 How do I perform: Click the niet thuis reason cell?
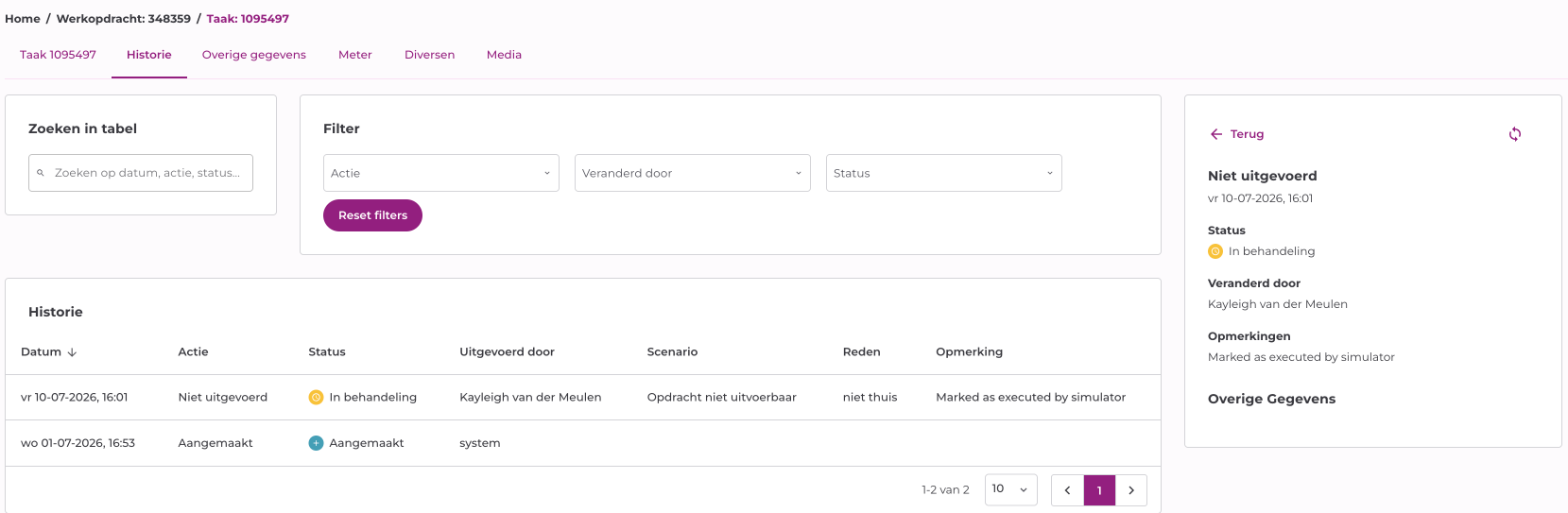tap(870, 397)
